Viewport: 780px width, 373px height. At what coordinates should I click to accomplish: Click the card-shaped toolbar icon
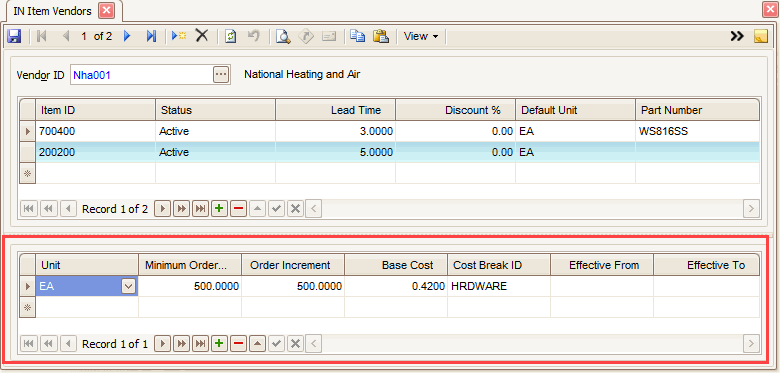tap(329, 36)
